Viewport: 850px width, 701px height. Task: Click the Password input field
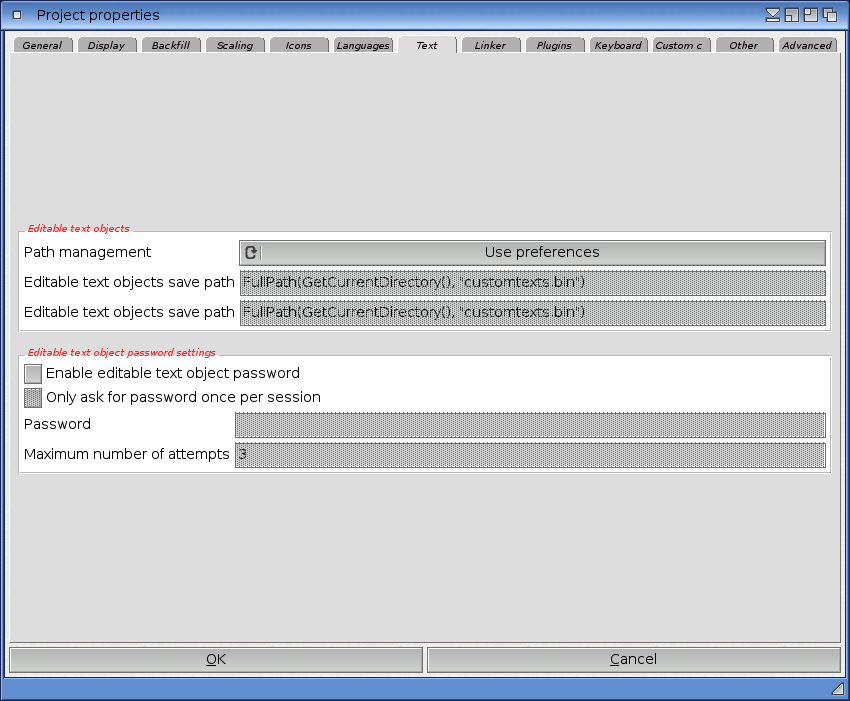coord(530,426)
